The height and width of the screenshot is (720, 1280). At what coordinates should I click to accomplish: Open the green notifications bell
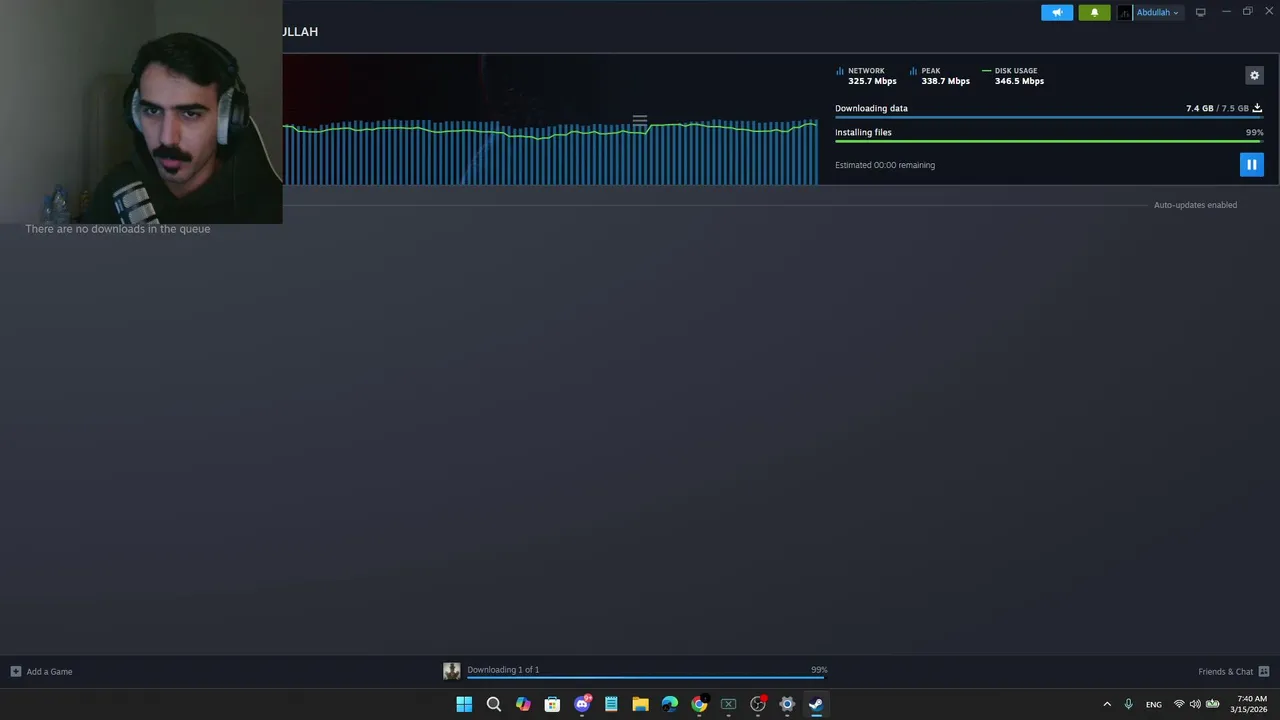(1094, 12)
